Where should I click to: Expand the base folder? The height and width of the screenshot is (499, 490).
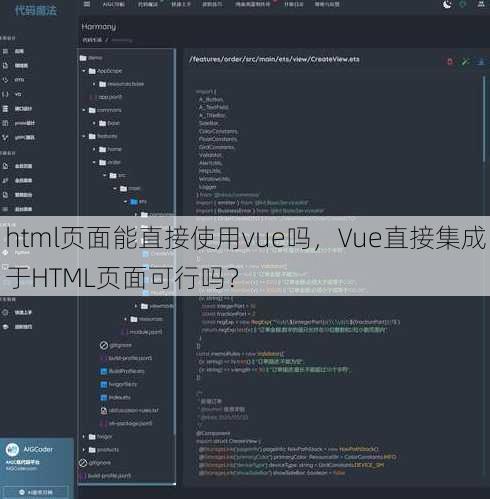(94, 123)
